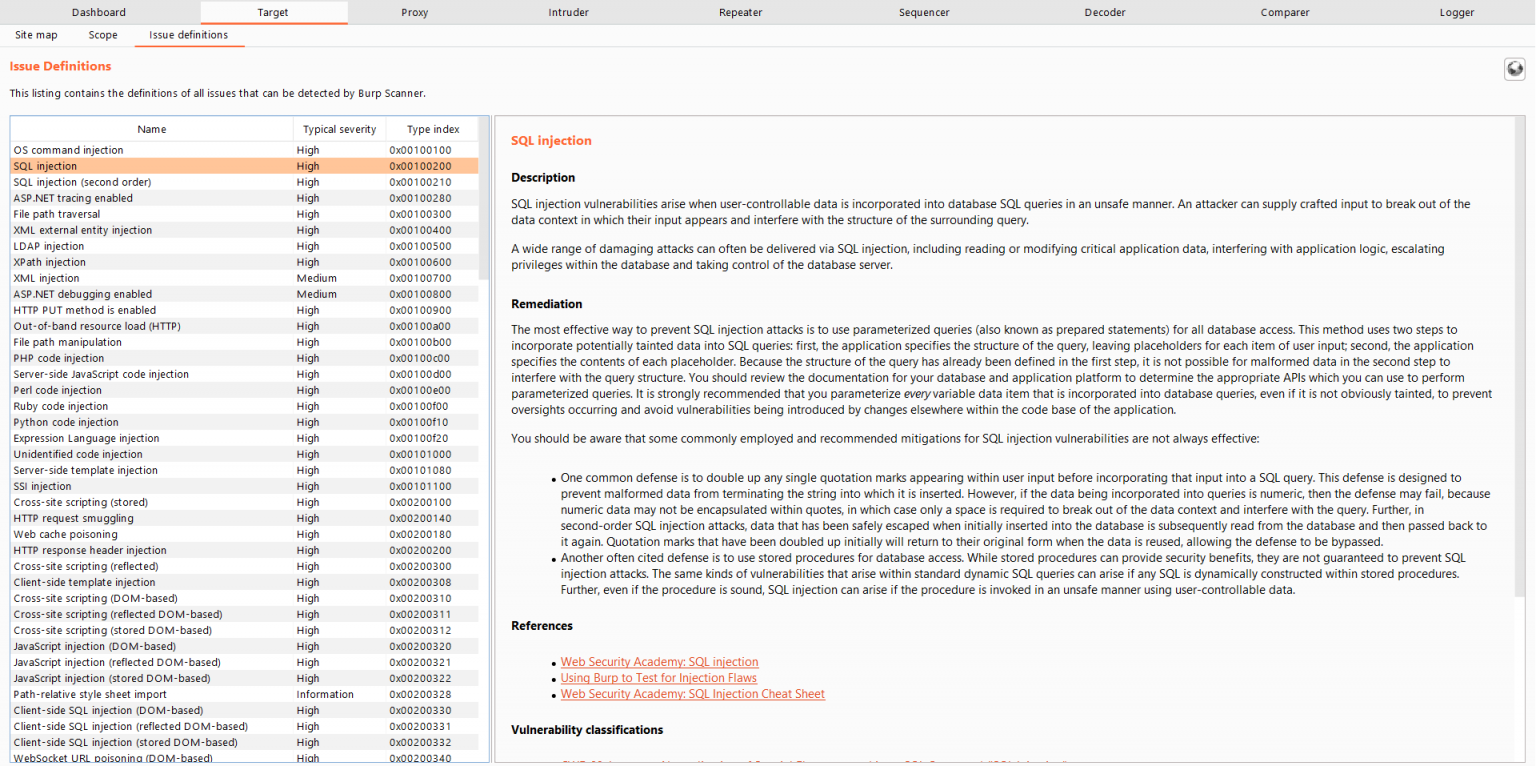This screenshot has width=1536, height=766.
Task: Open the Scope sub-tab
Action: 102,34
